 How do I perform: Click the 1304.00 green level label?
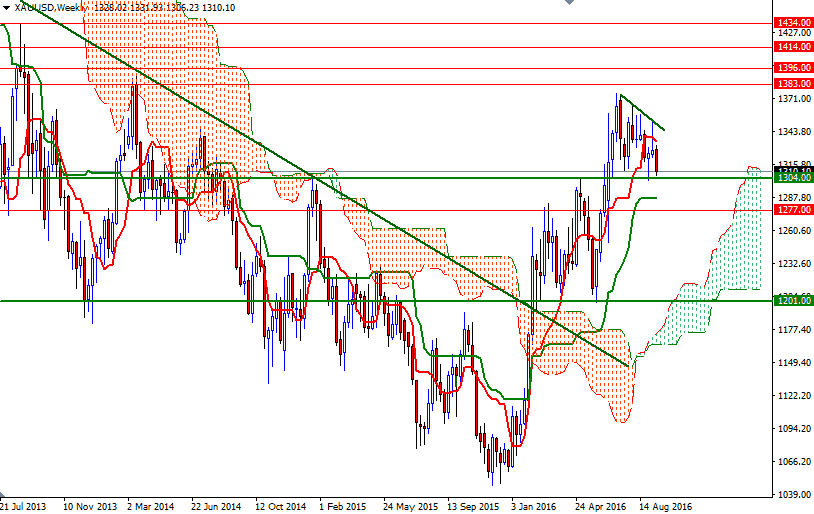click(793, 178)
